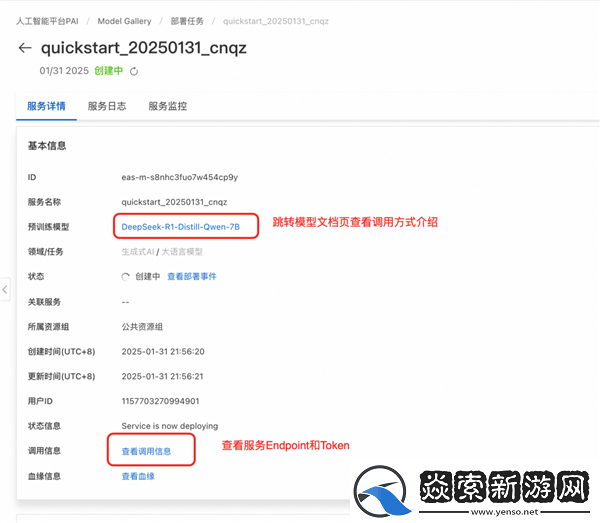Click the page title quickstart_20250131_cnqz
The height and width of the screenshot is (523, 600).
coord(144,48)
